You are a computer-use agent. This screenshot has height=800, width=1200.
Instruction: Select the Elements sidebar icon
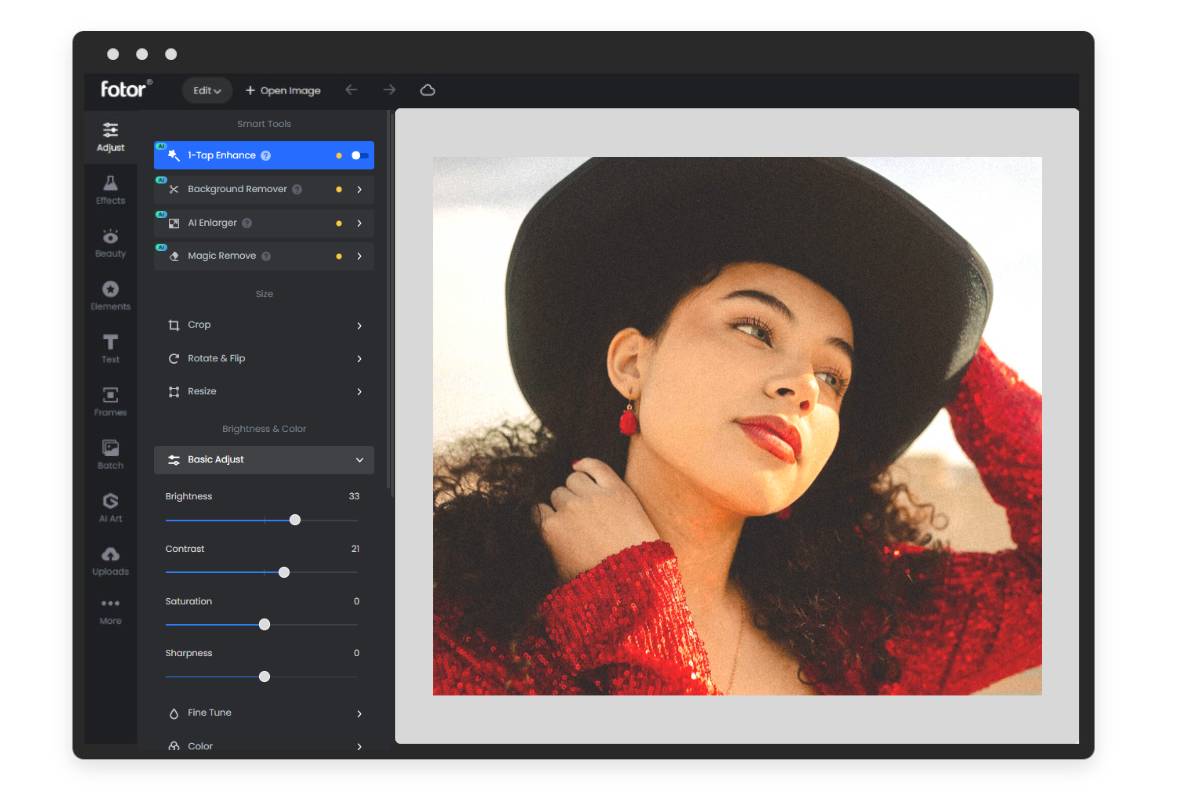110,295
